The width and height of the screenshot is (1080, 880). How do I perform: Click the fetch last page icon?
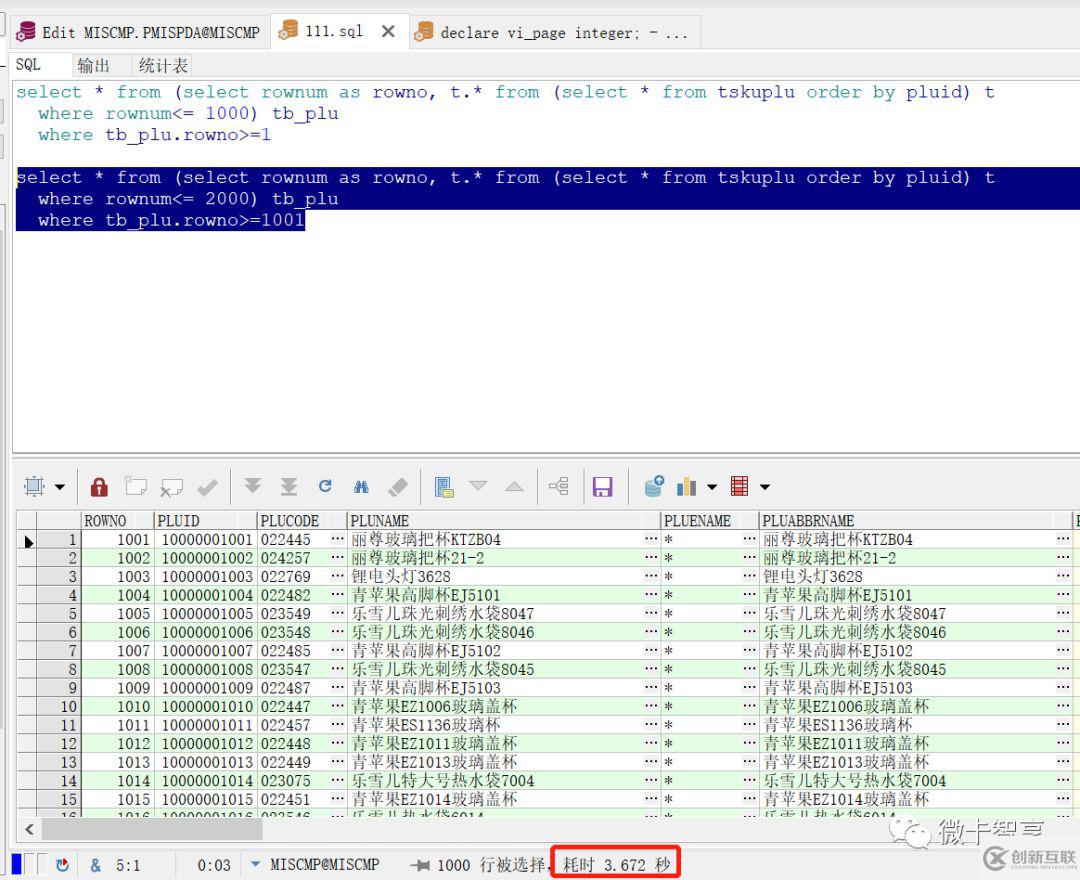(x=289, y=486)
